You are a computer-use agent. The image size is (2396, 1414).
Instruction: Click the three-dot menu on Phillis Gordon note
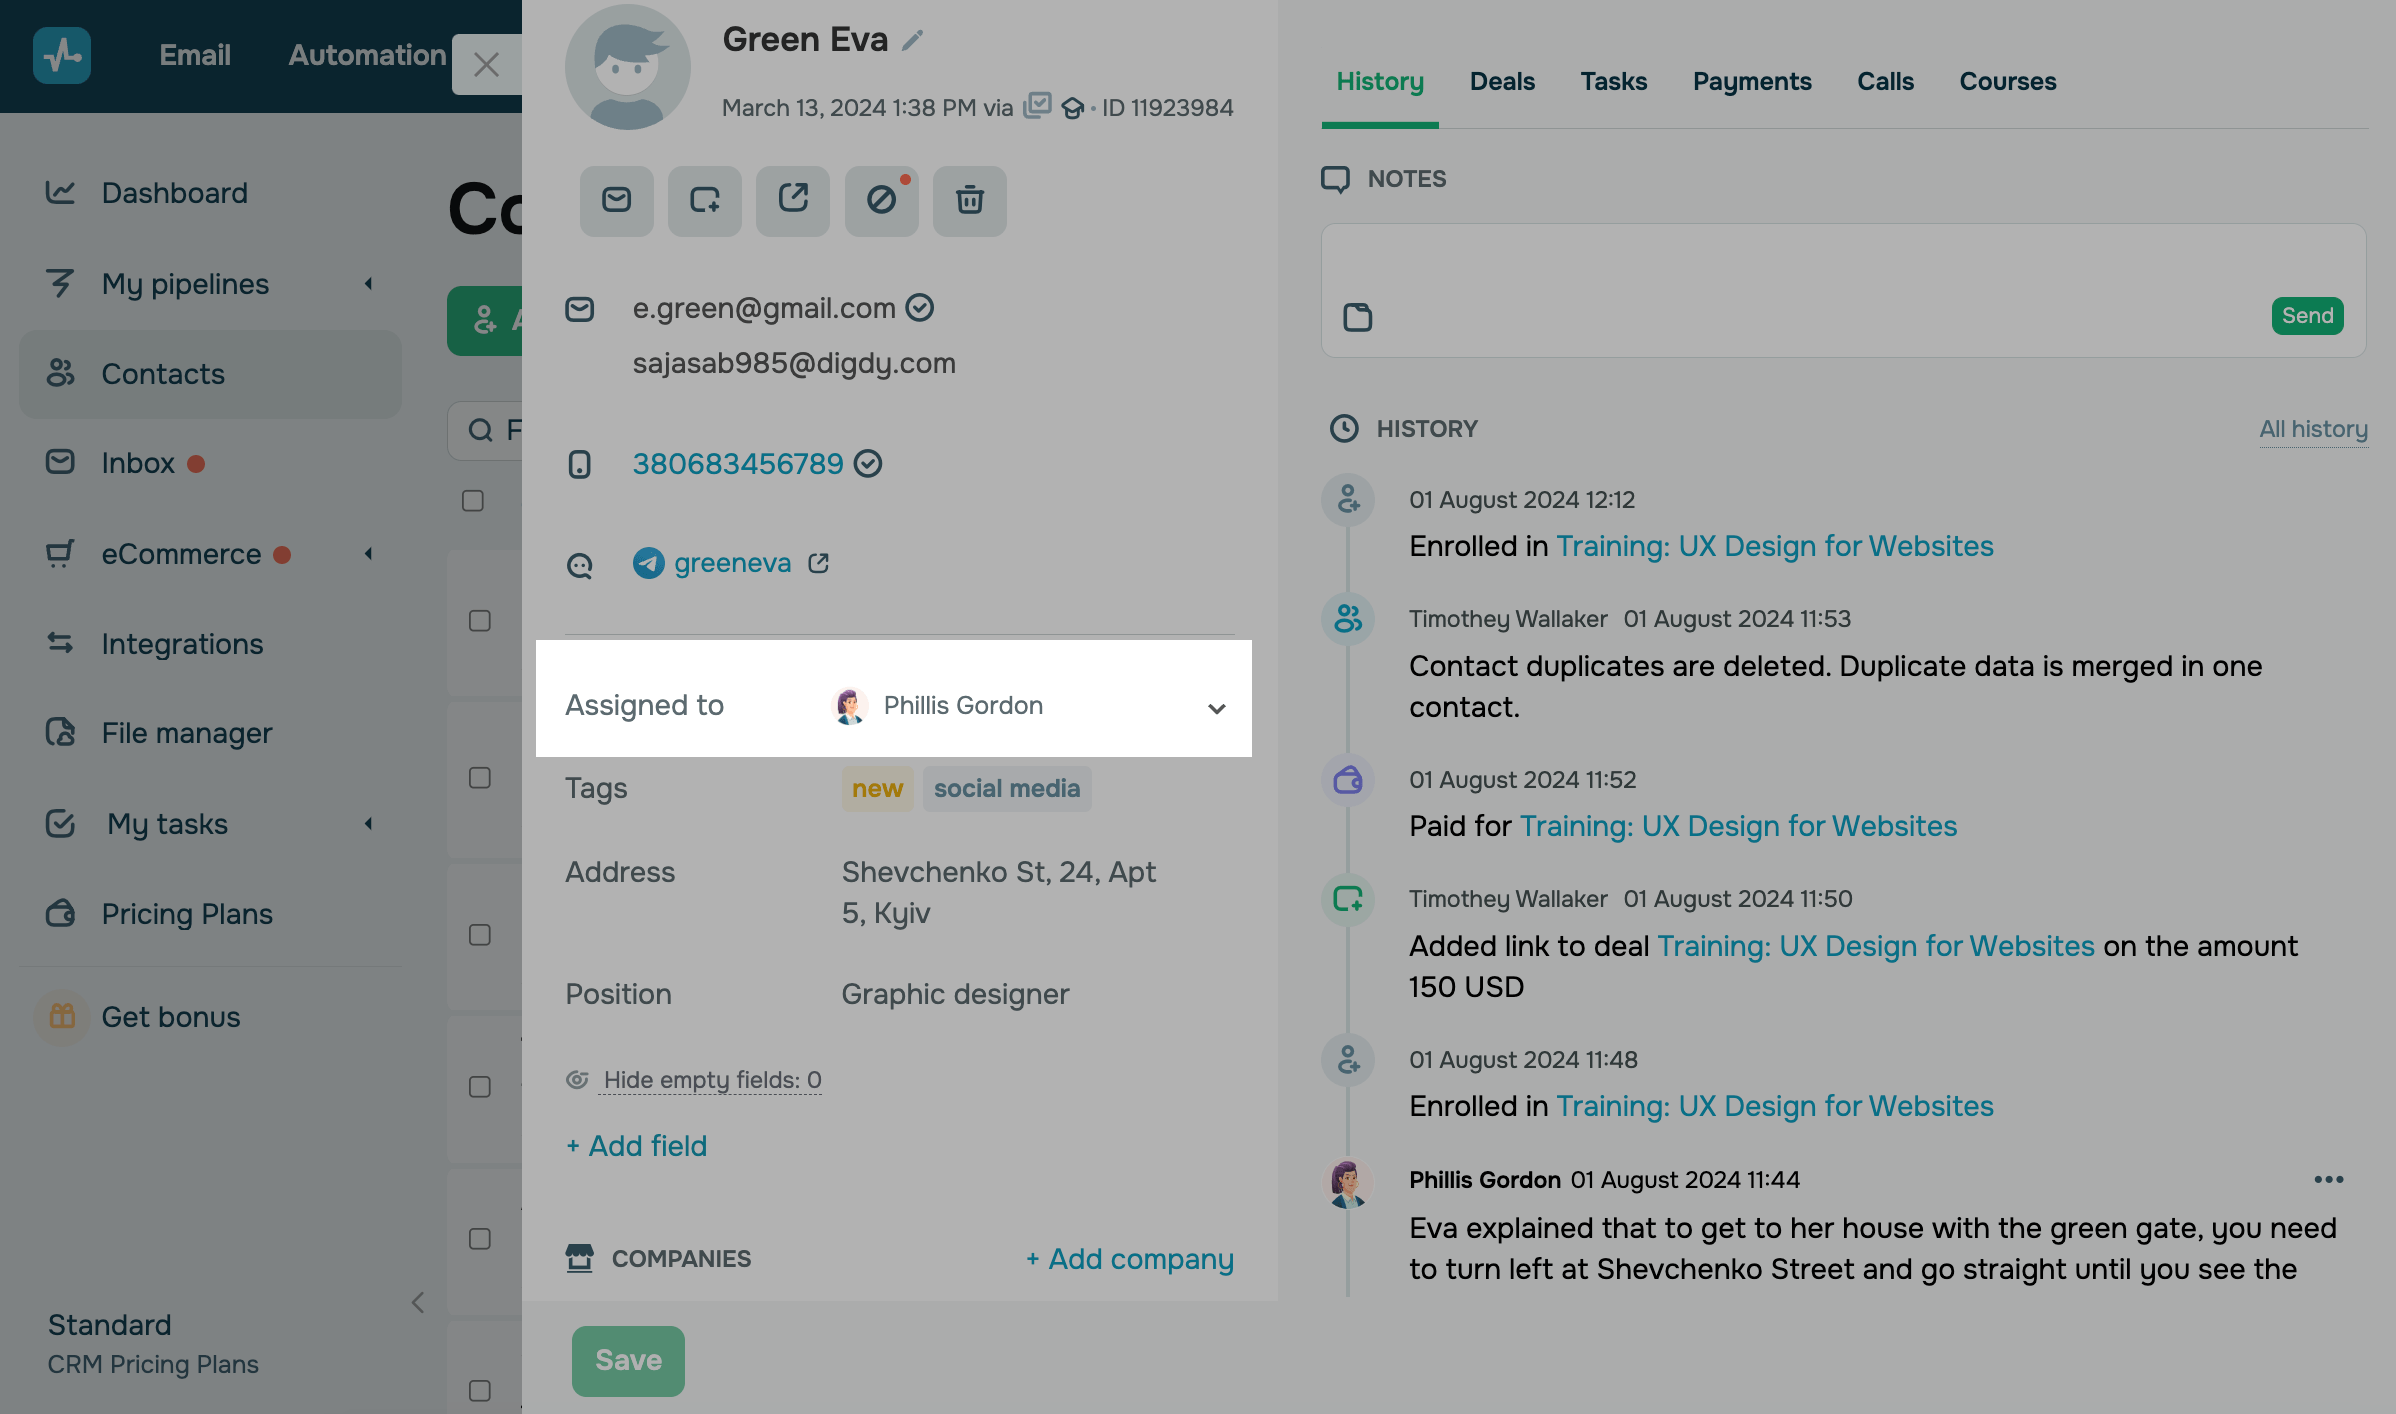click(2328, 1180)
